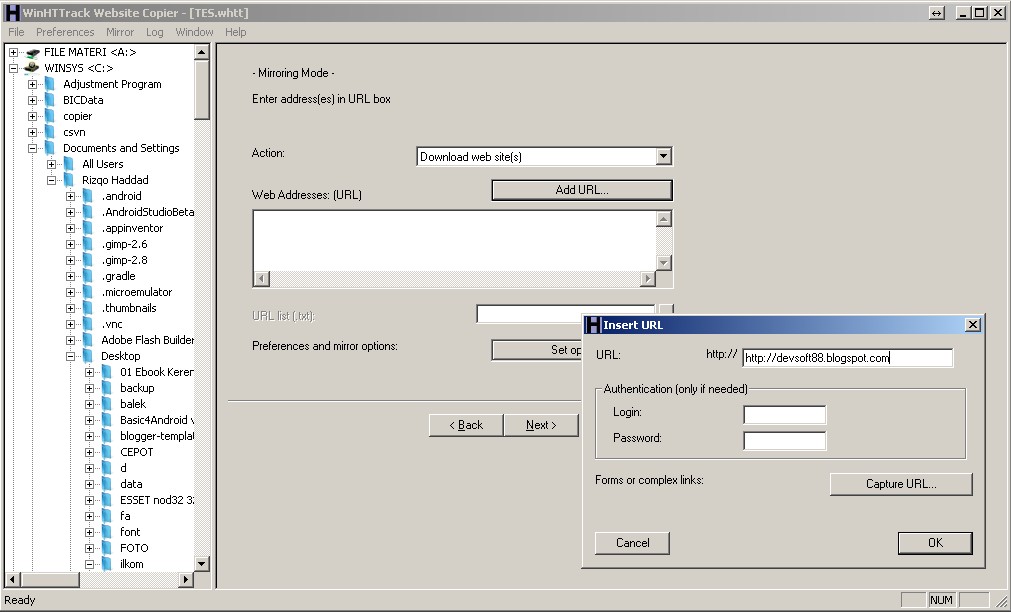Screen dimensions: 1011x612
Task: Select the .gimp-2.8 folder icon
Action: click(89, 260)
